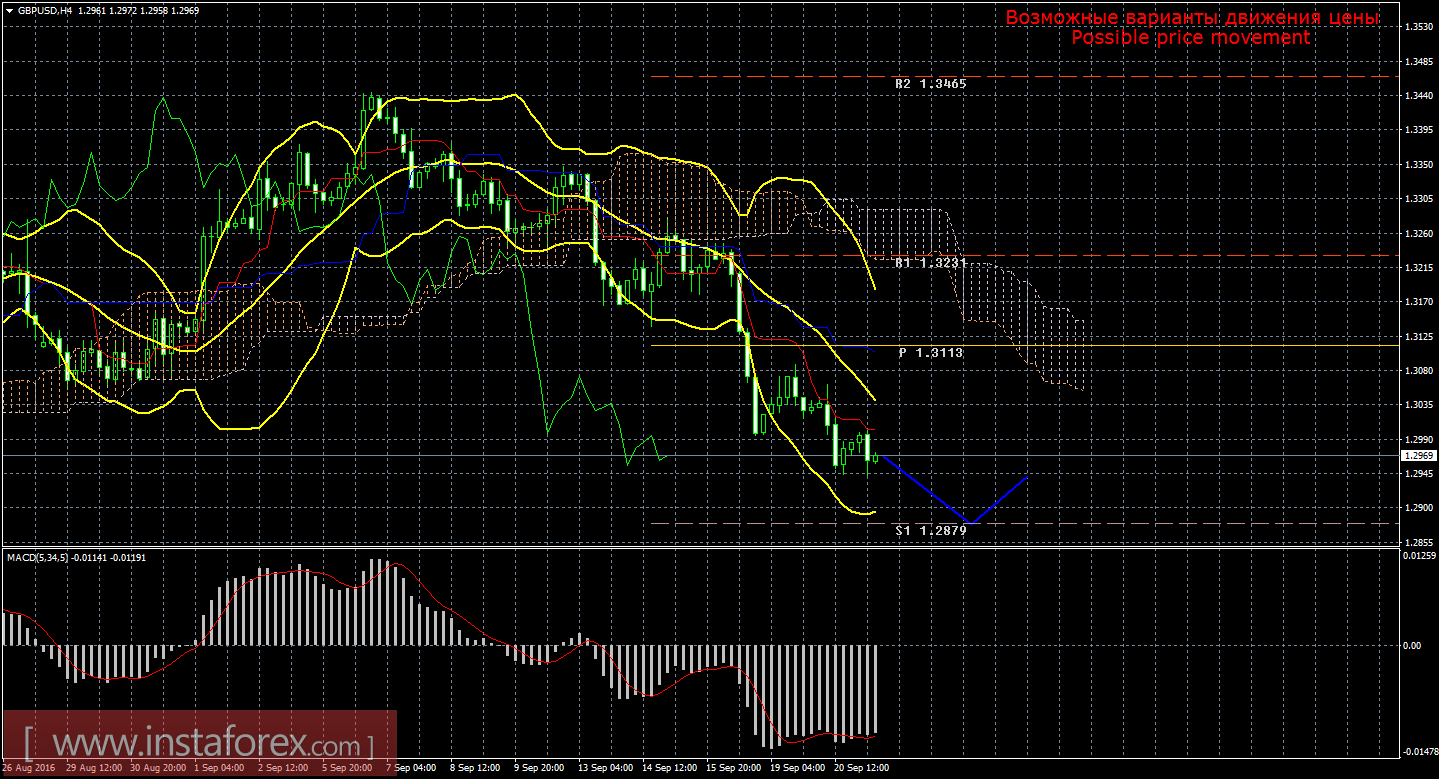Click the 'Possible price movement' caption
This screenshot has height=779, width=1439.
(1190, 38)
